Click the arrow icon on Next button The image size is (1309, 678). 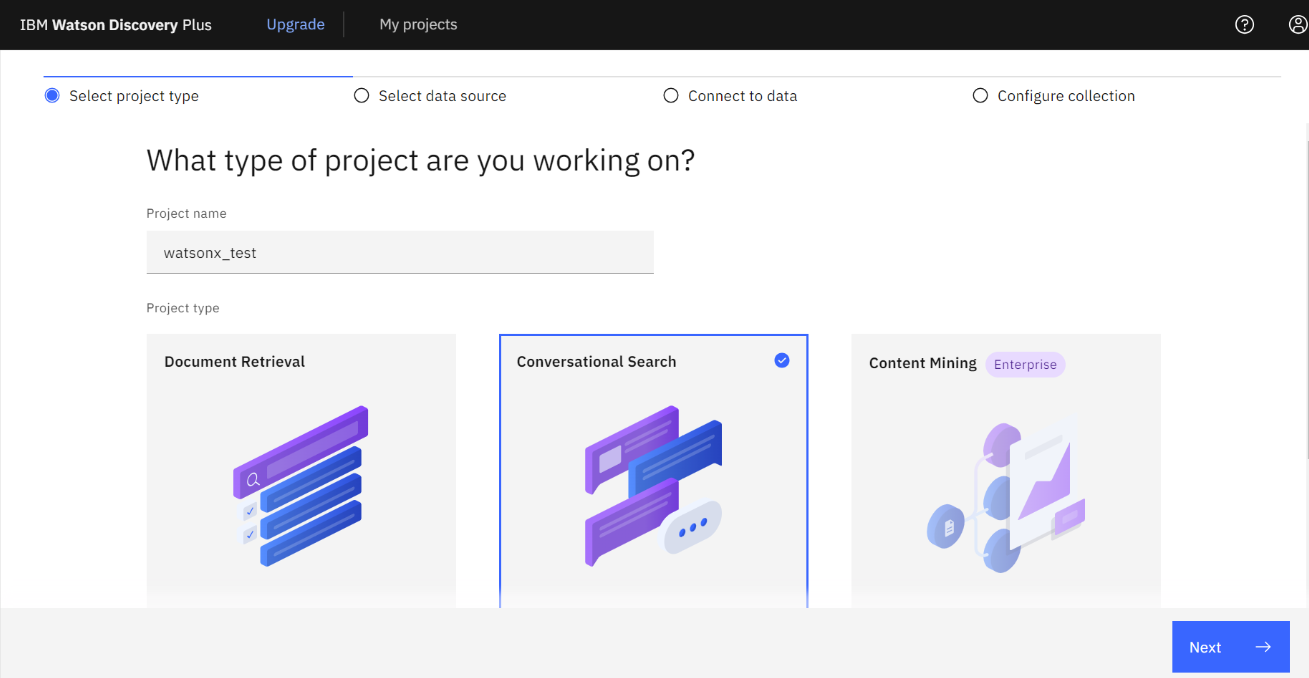pos(1263,647)
